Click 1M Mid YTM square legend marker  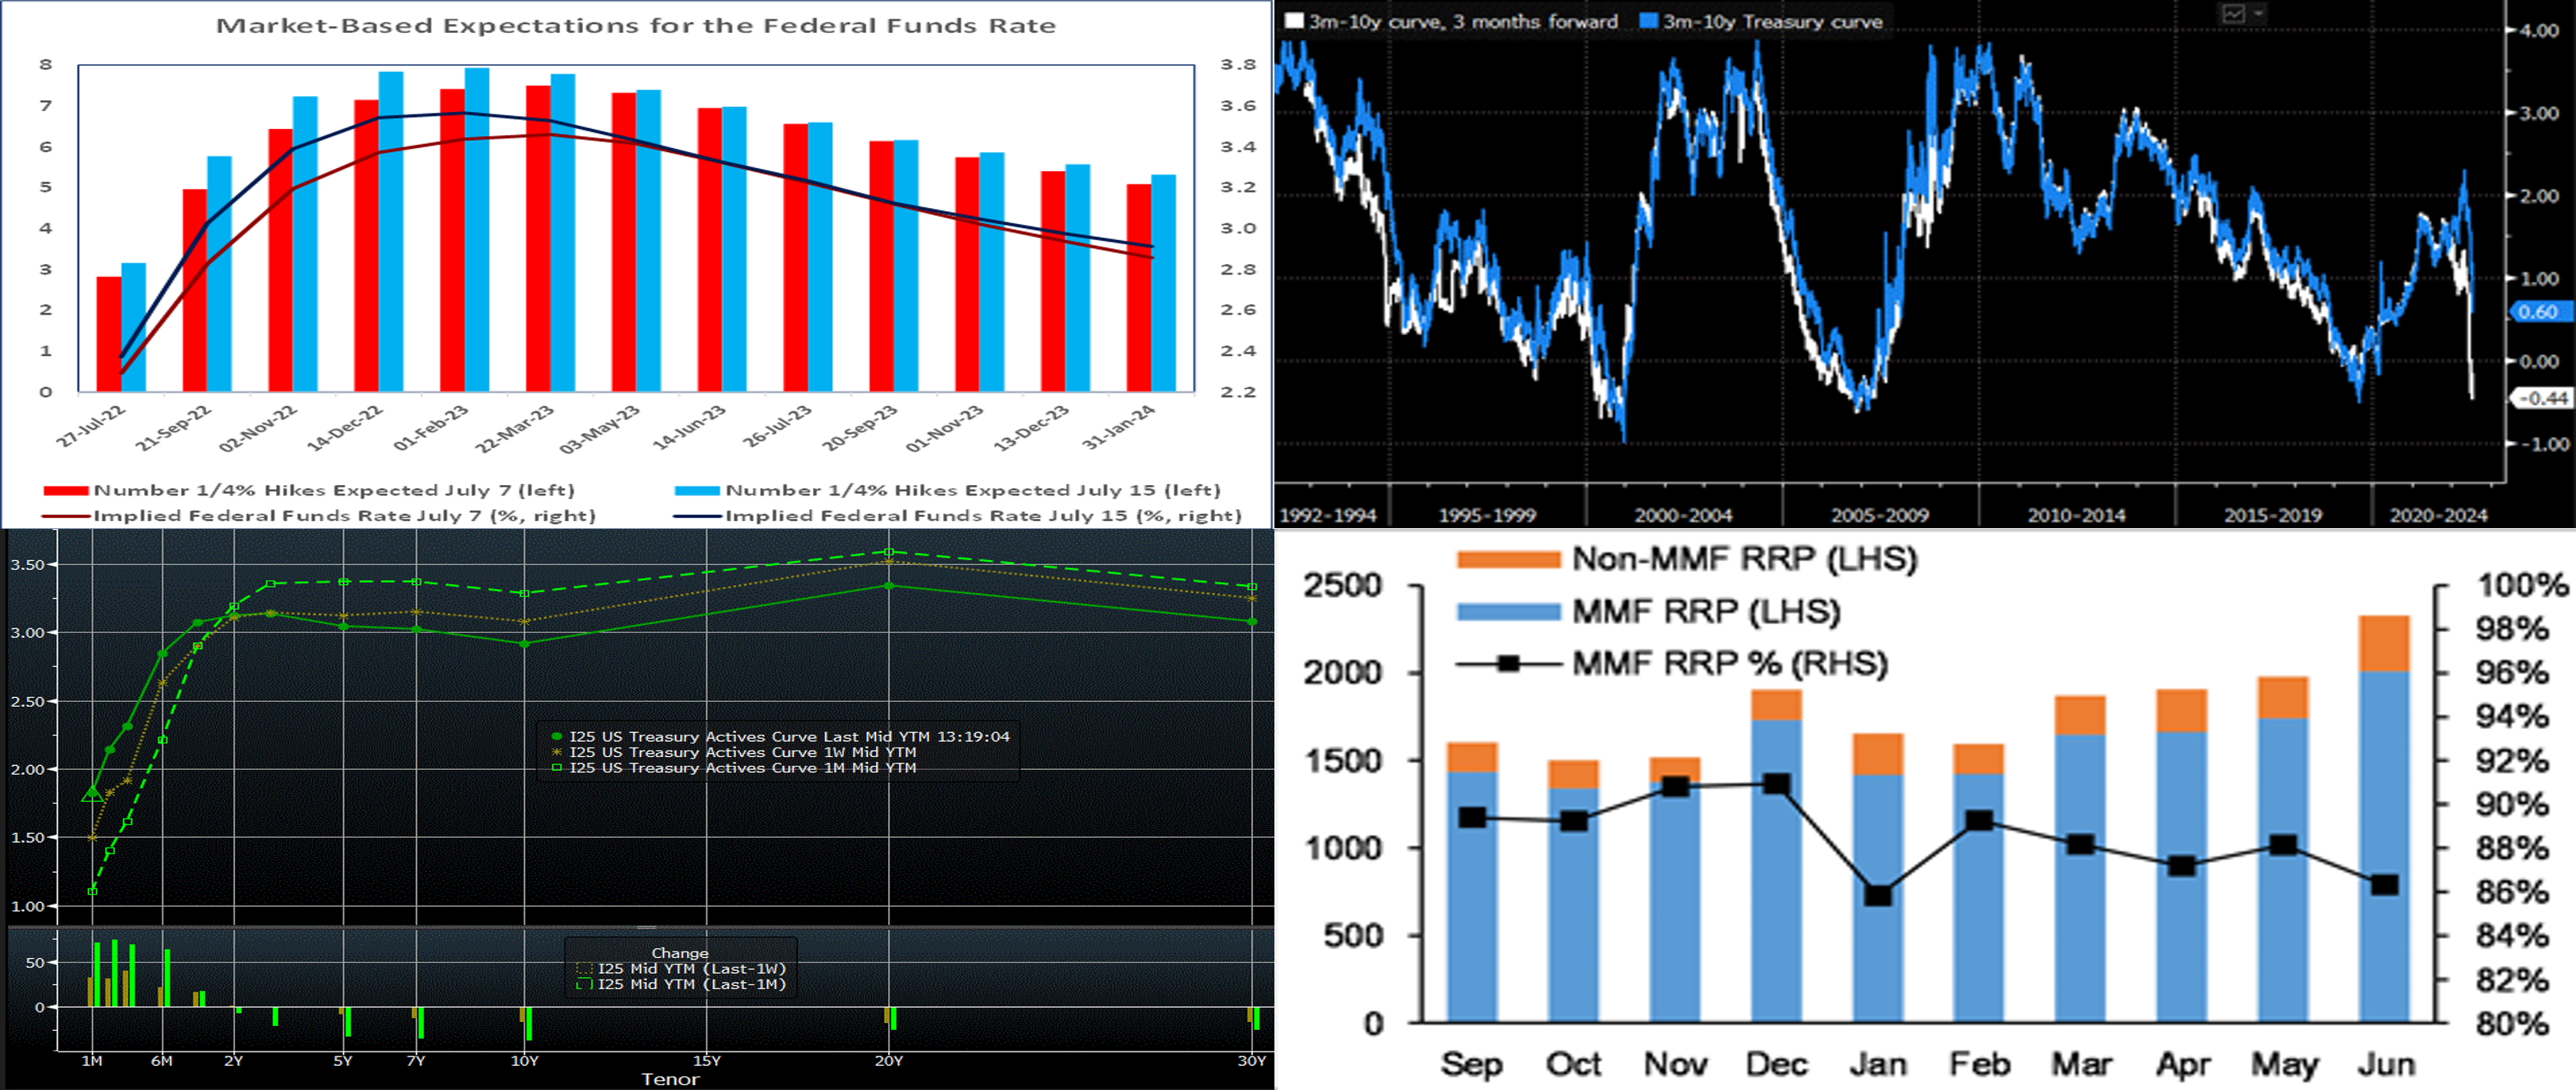(557, 768)
